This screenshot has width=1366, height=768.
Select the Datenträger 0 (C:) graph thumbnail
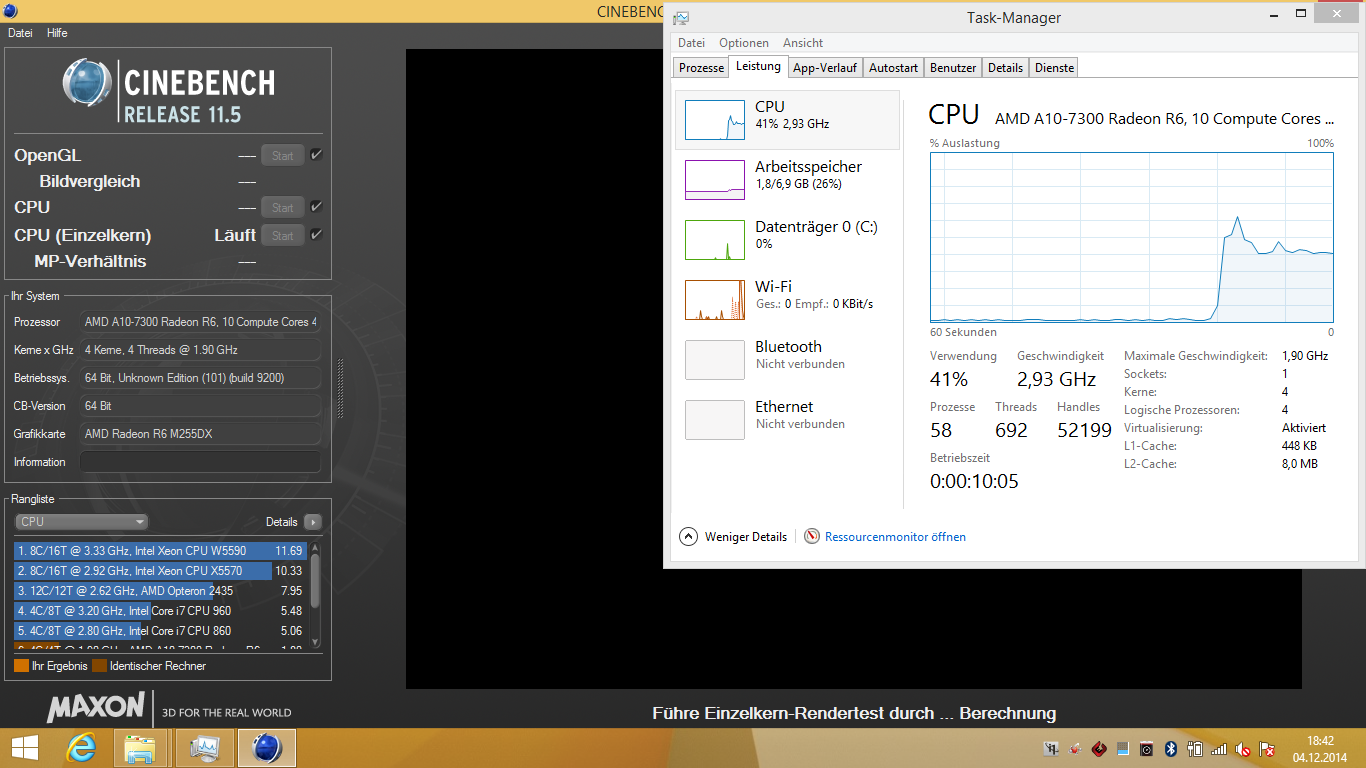pos(715,240)
